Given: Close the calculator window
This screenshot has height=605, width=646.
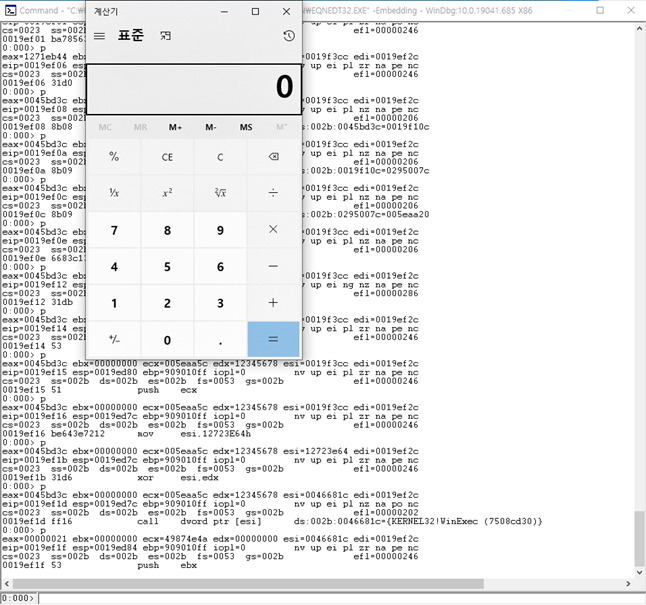Looking at the screenshot, I should click(x=287, y=12).
